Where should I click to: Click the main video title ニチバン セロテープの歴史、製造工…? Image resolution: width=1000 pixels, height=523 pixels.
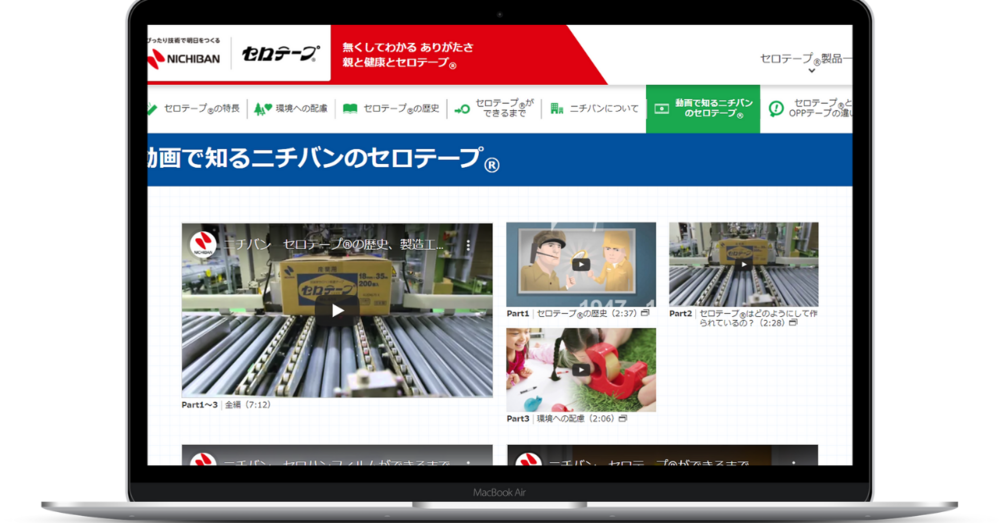333,245
